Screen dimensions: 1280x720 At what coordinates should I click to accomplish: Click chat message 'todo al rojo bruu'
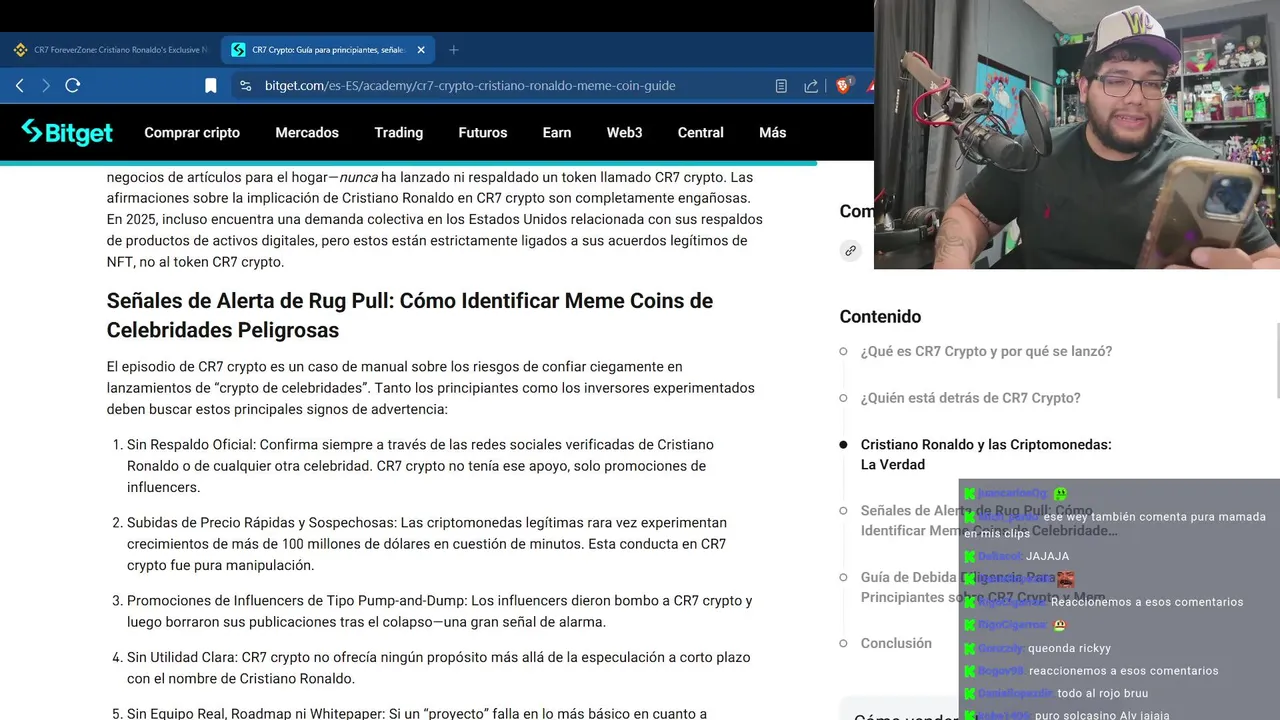[1102, 693]
